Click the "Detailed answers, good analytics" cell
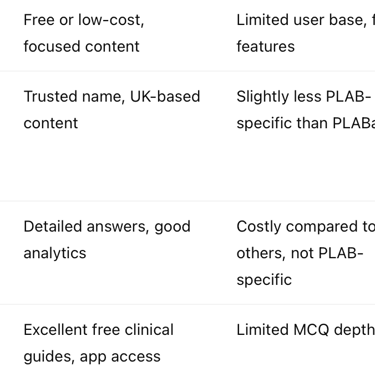Screen dimensions: 375x366 [107, 240]
